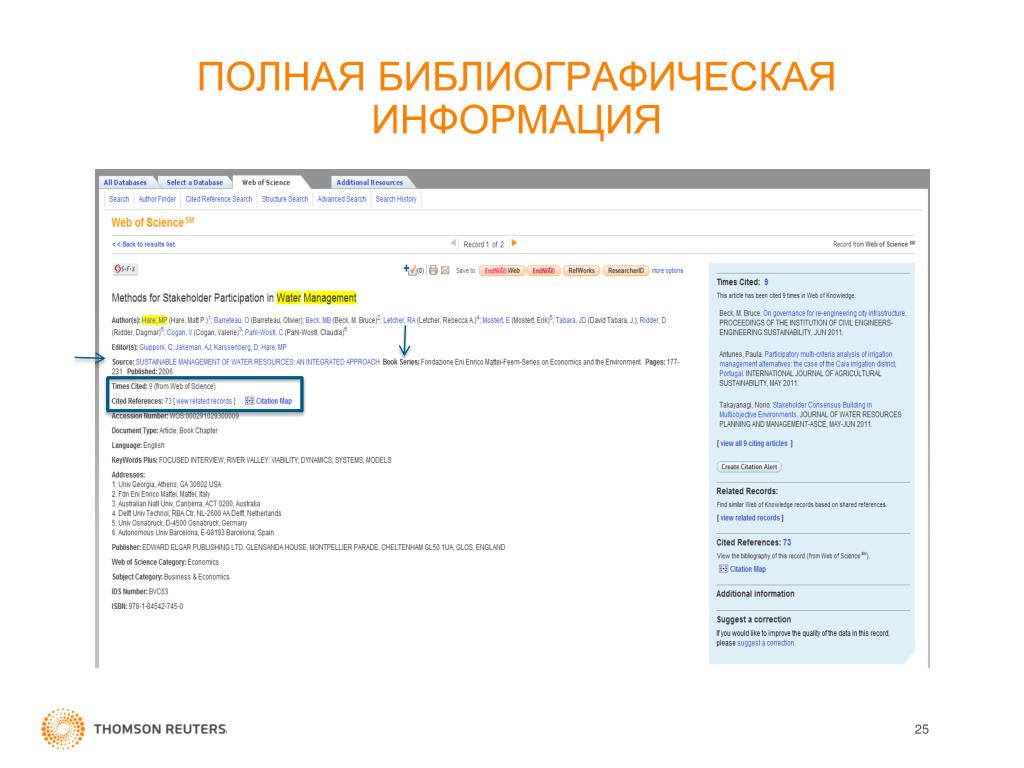Screen dimensions: 1024x768
Task: Open editor Giupponi, C link
Action: point(156,347)
